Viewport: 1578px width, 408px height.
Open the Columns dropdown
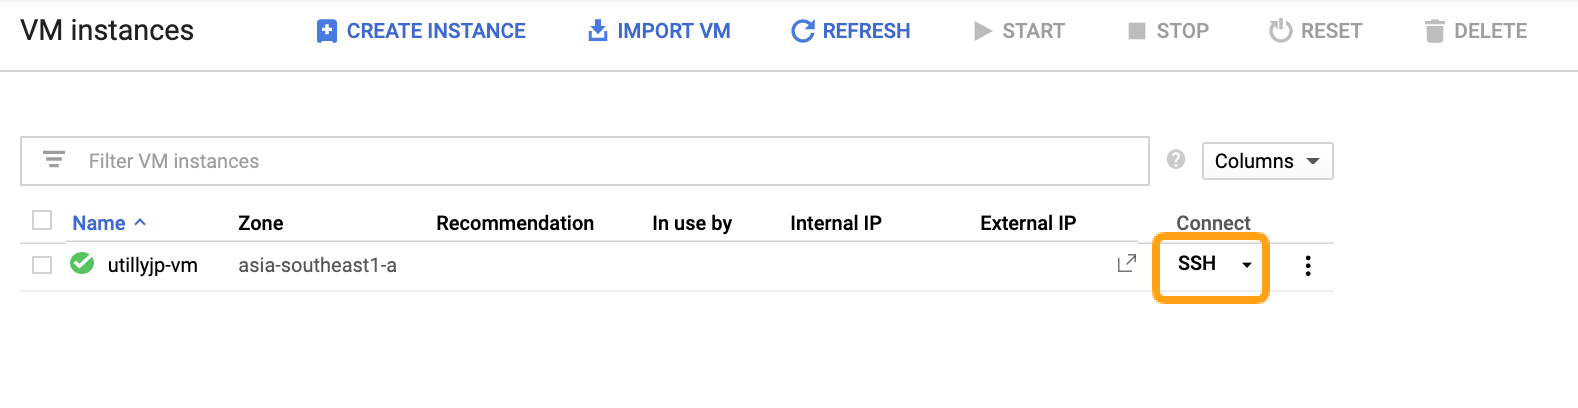click(x=1267, y=161)
